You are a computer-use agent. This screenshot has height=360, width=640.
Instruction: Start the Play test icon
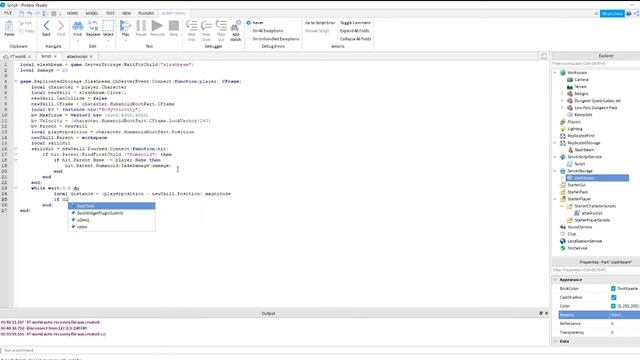125,26
